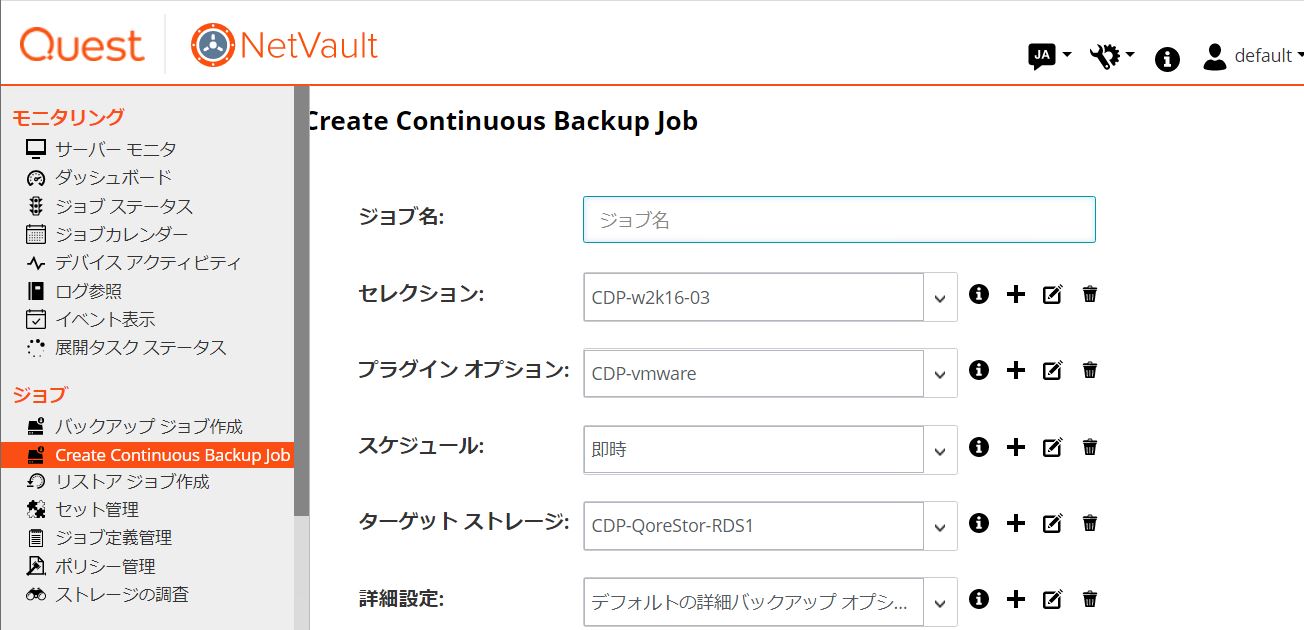Add a new selection set with the plus icon
The image size is (1304, 630).
point(1016,294)
